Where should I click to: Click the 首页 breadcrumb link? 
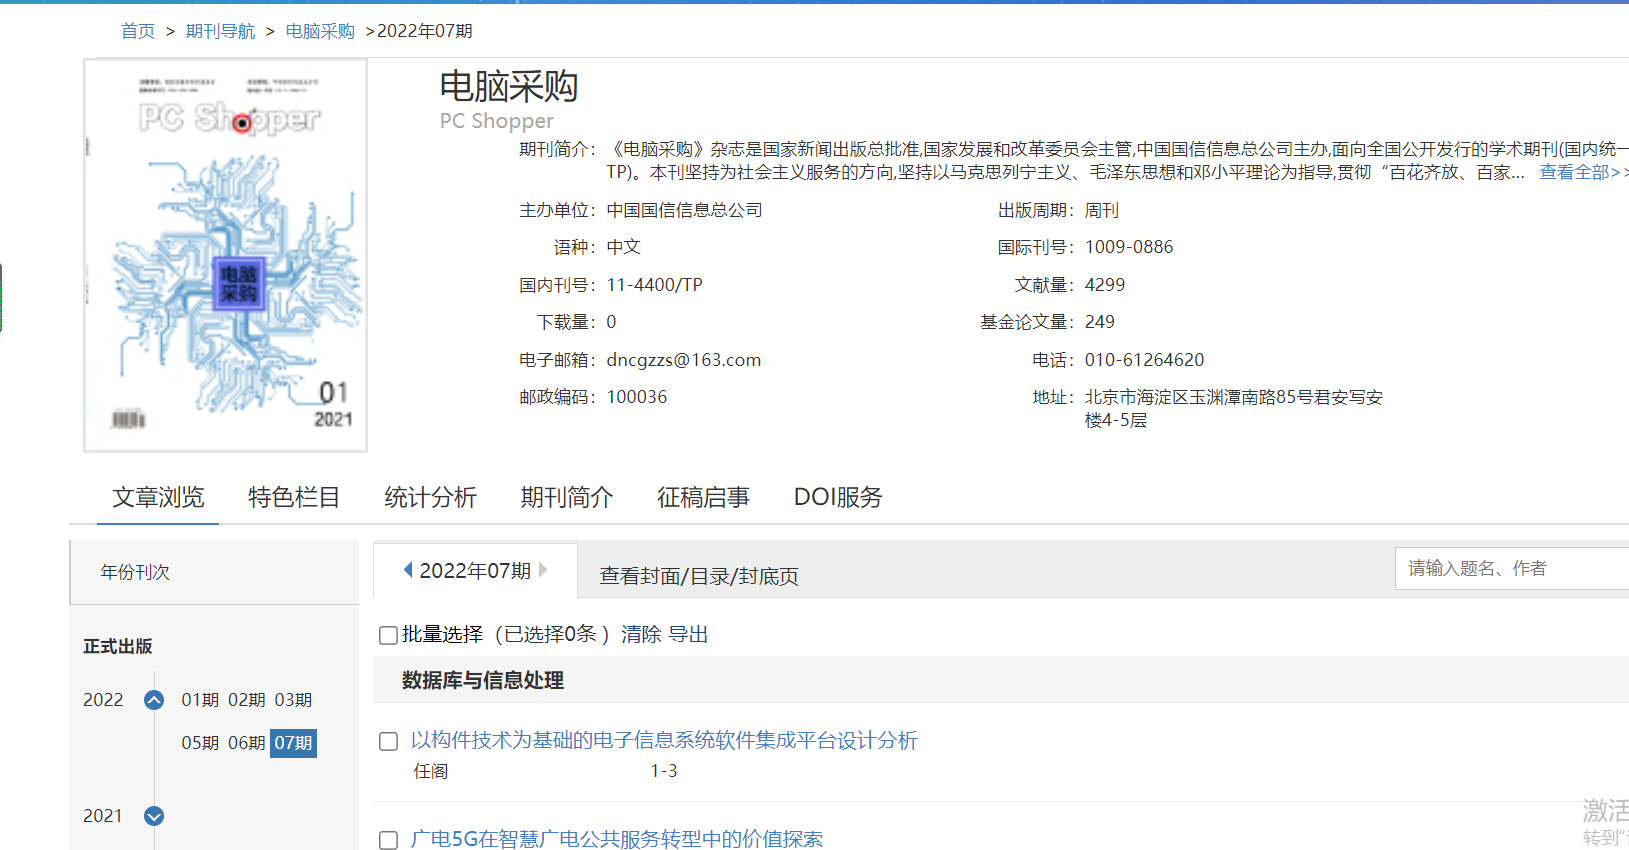click(x=138, y=31)
